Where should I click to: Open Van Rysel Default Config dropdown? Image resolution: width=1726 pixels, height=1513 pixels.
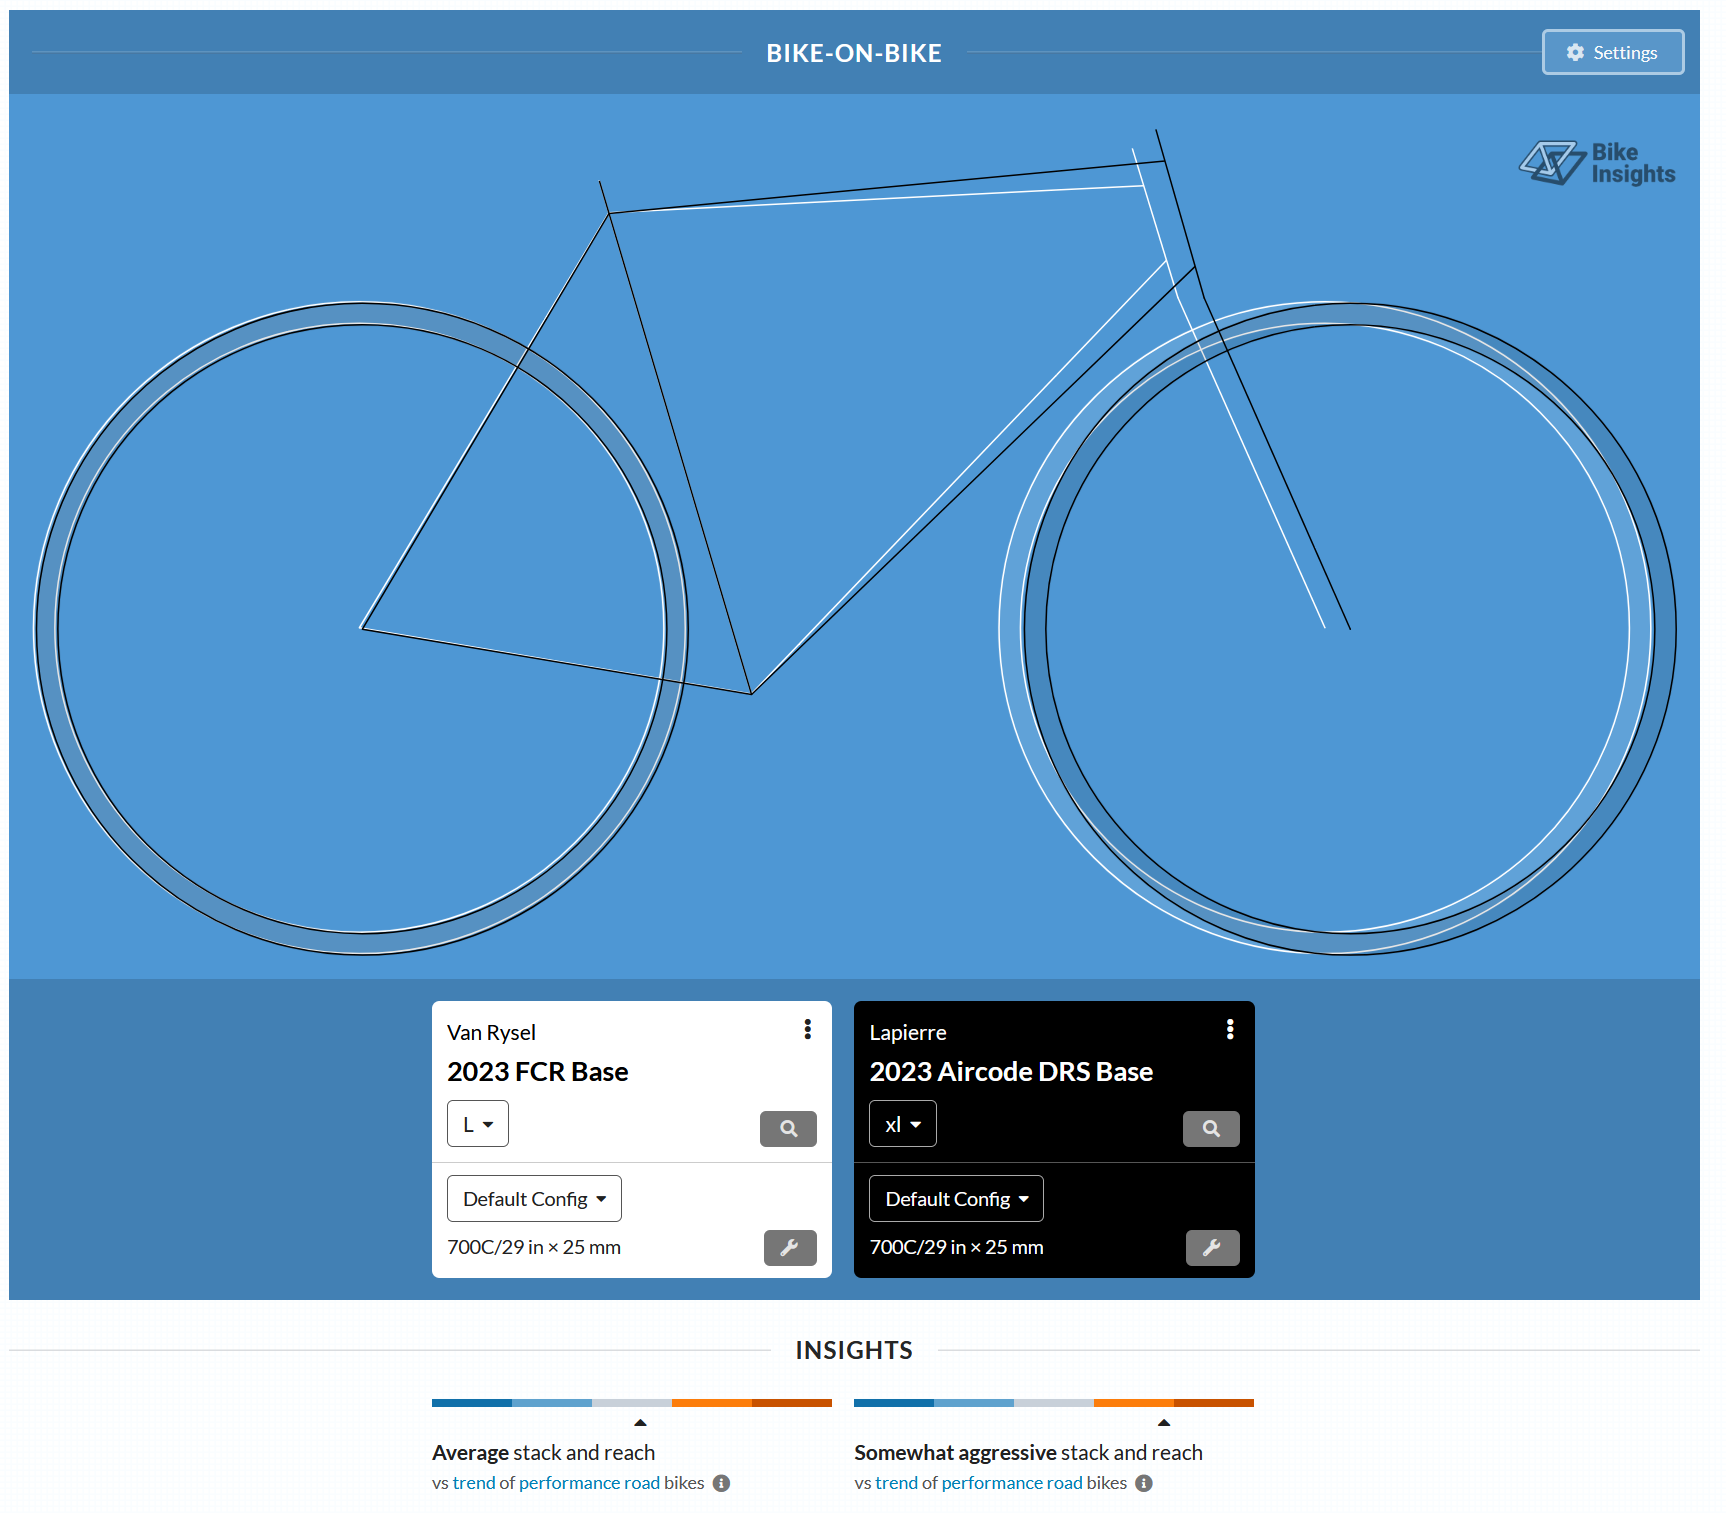pyautogui.click(x=534, y=1199)
